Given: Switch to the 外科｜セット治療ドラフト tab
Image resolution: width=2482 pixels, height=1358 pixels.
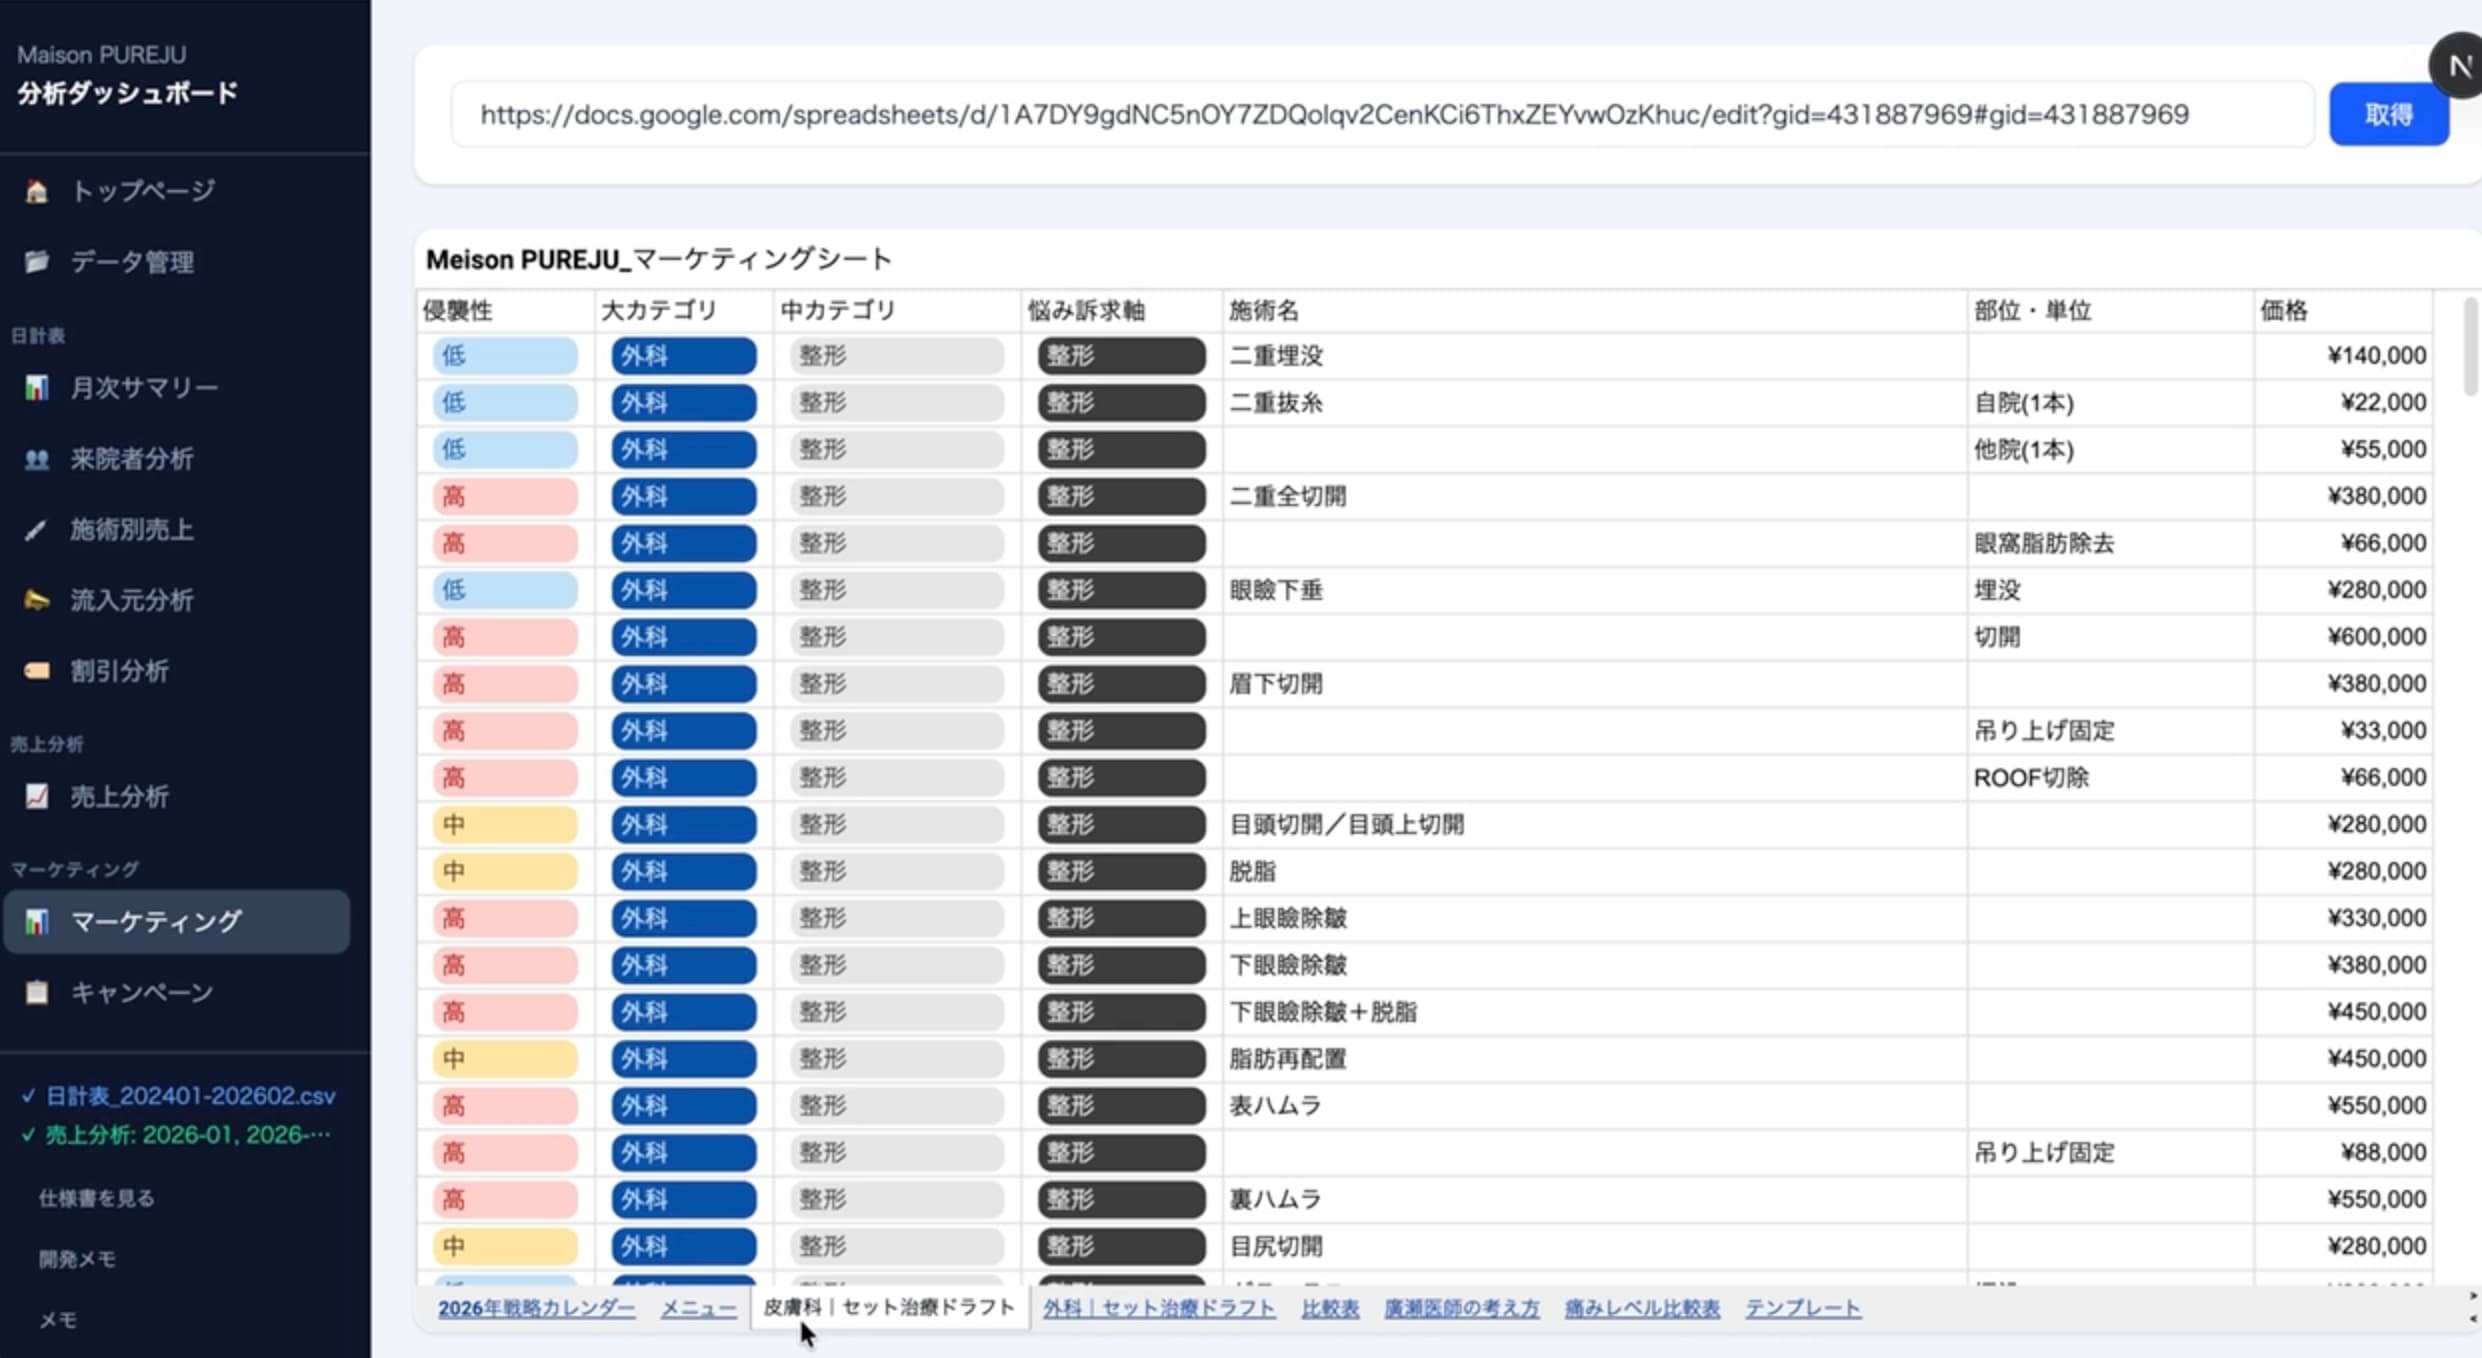Looking at the screenshot, I should [x=1158, y=1307].
